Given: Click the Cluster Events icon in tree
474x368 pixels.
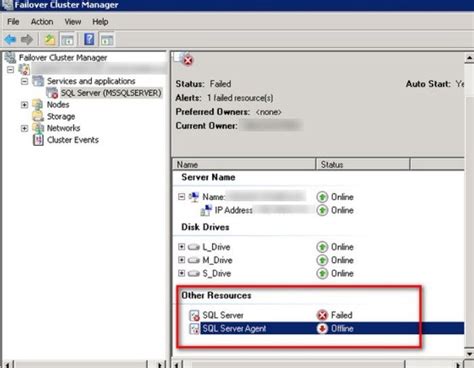Looking at the screenshot, I should [x=38, y=140].
